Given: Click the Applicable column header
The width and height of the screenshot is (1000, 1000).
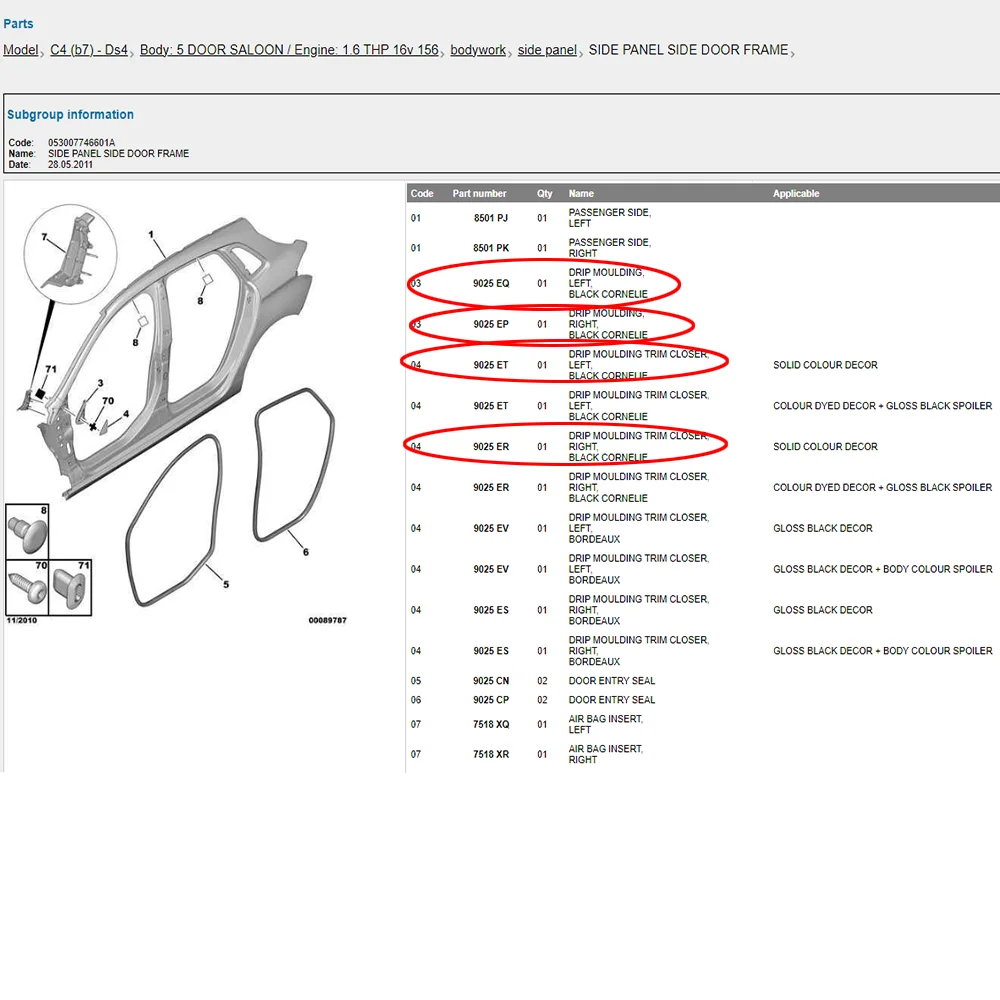Looking at the screenshot, I should (x=796, y=193).
